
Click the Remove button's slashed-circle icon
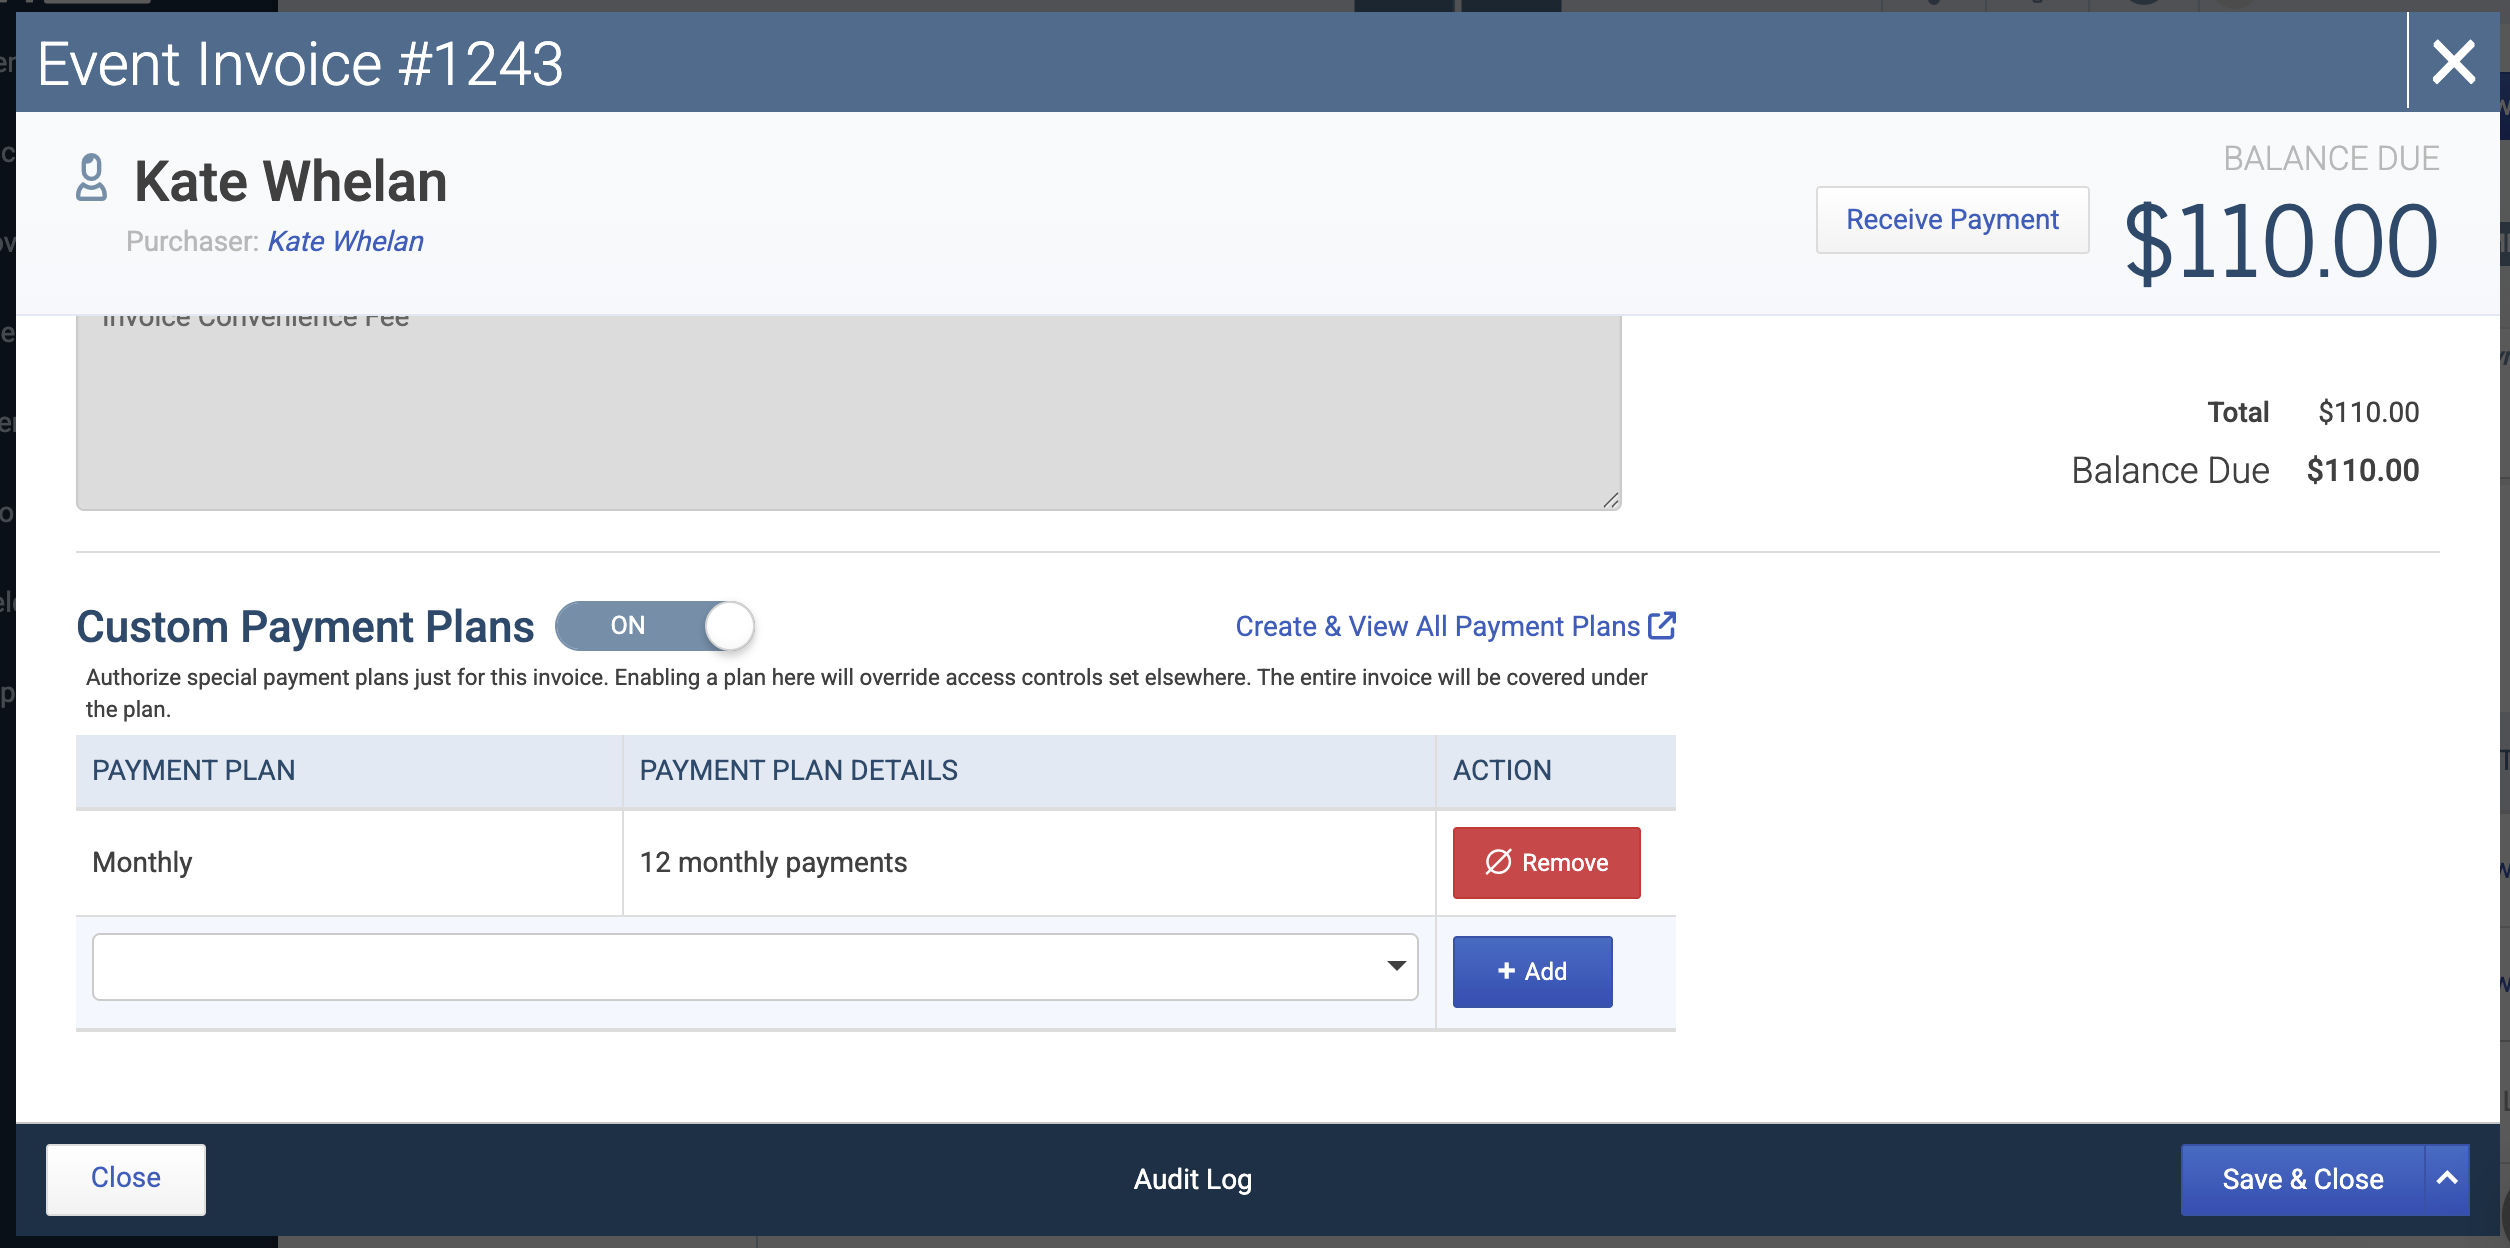1498,862
